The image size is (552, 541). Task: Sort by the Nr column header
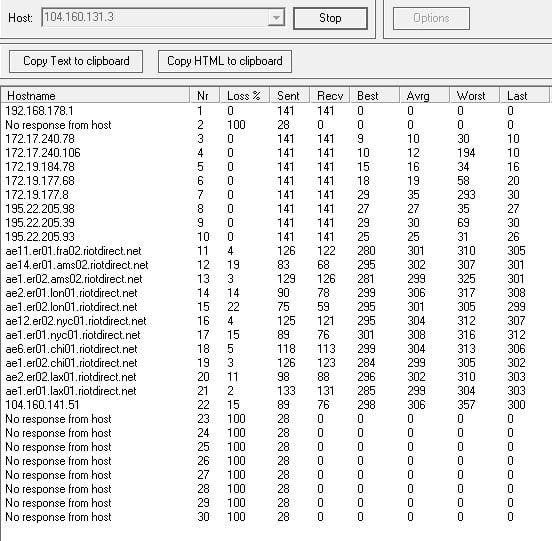tap(205, 96)
